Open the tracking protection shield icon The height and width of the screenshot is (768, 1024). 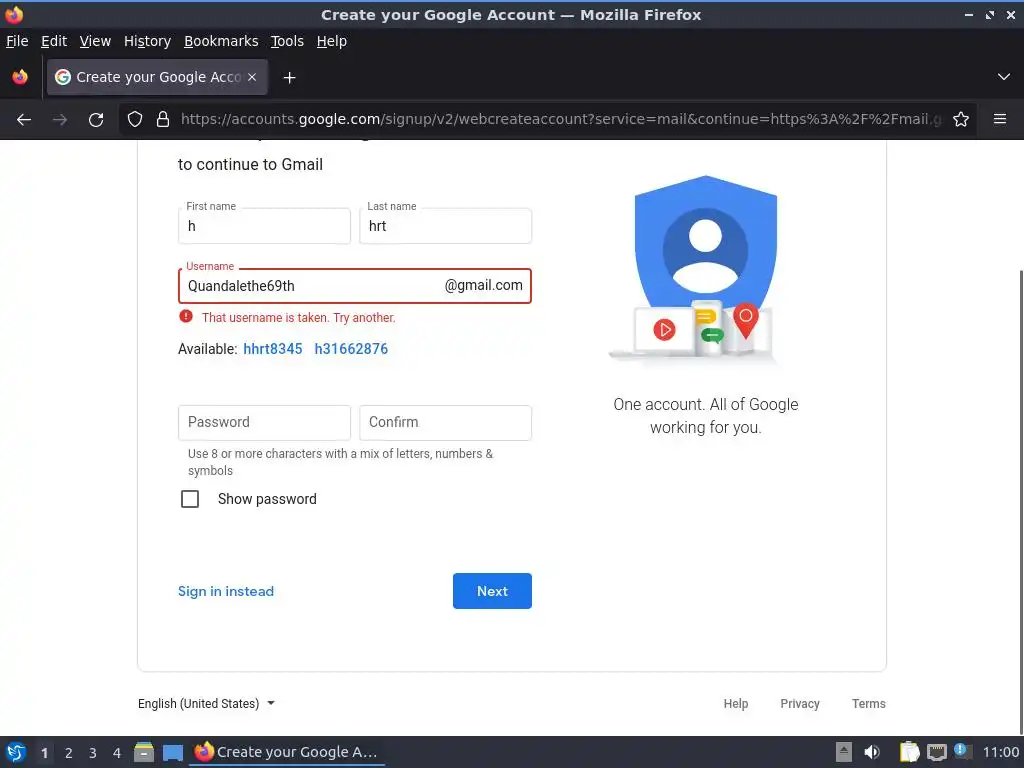[135, 120]
